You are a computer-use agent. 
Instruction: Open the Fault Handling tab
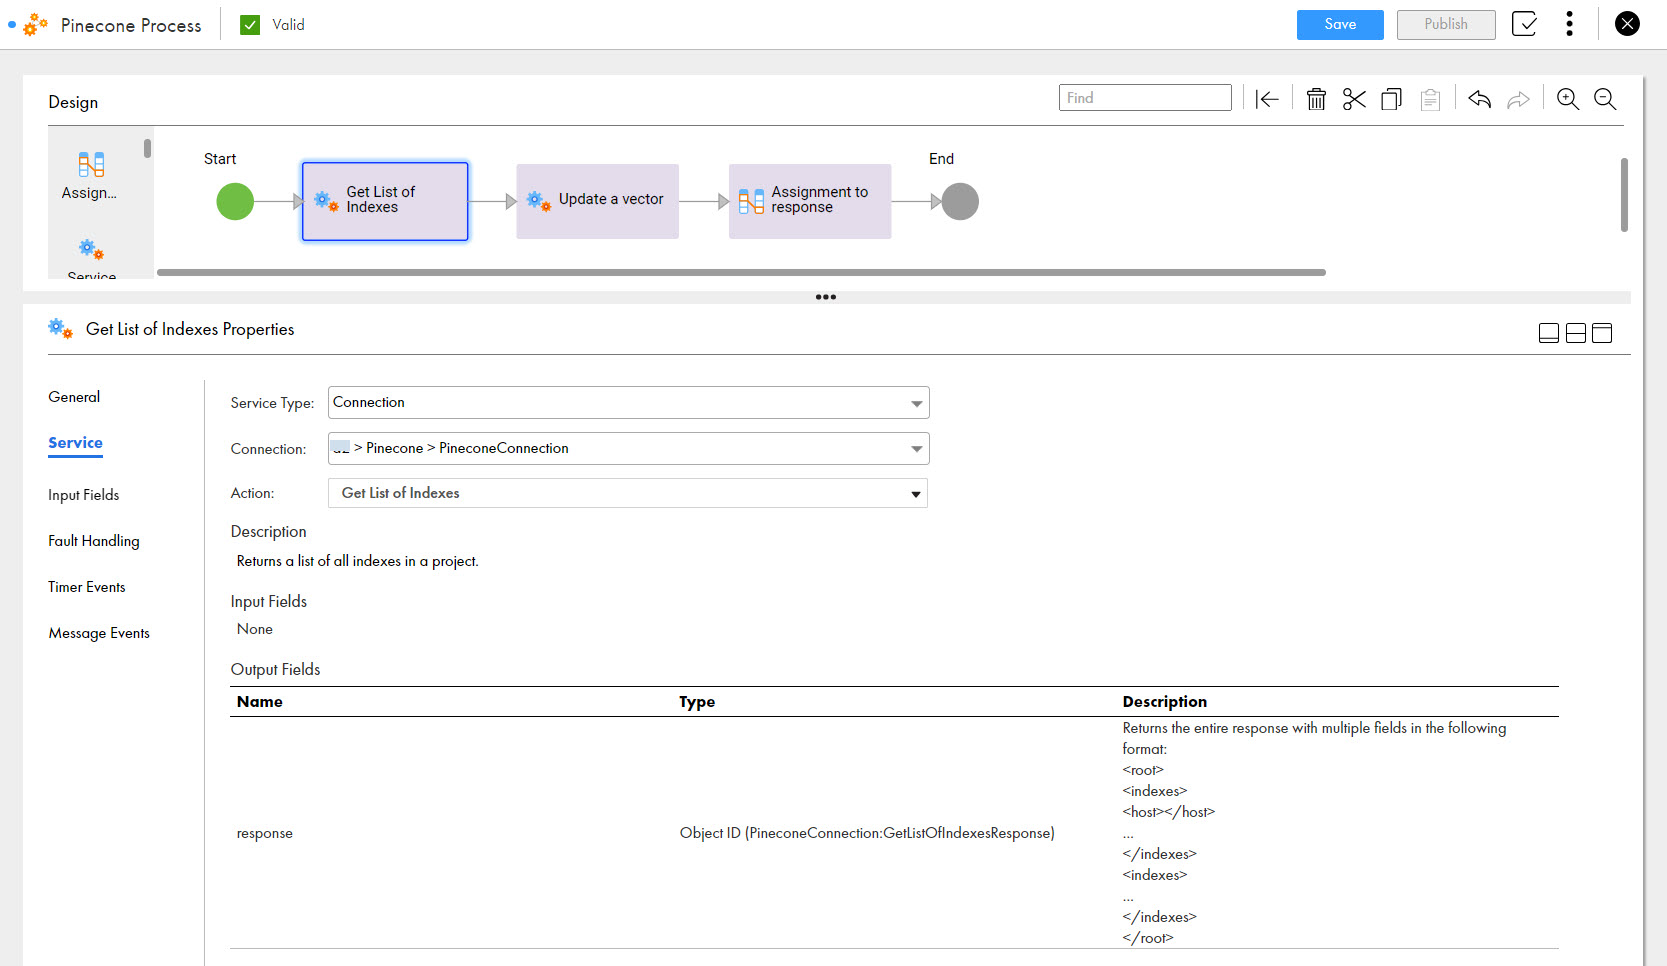pos(94,541)
